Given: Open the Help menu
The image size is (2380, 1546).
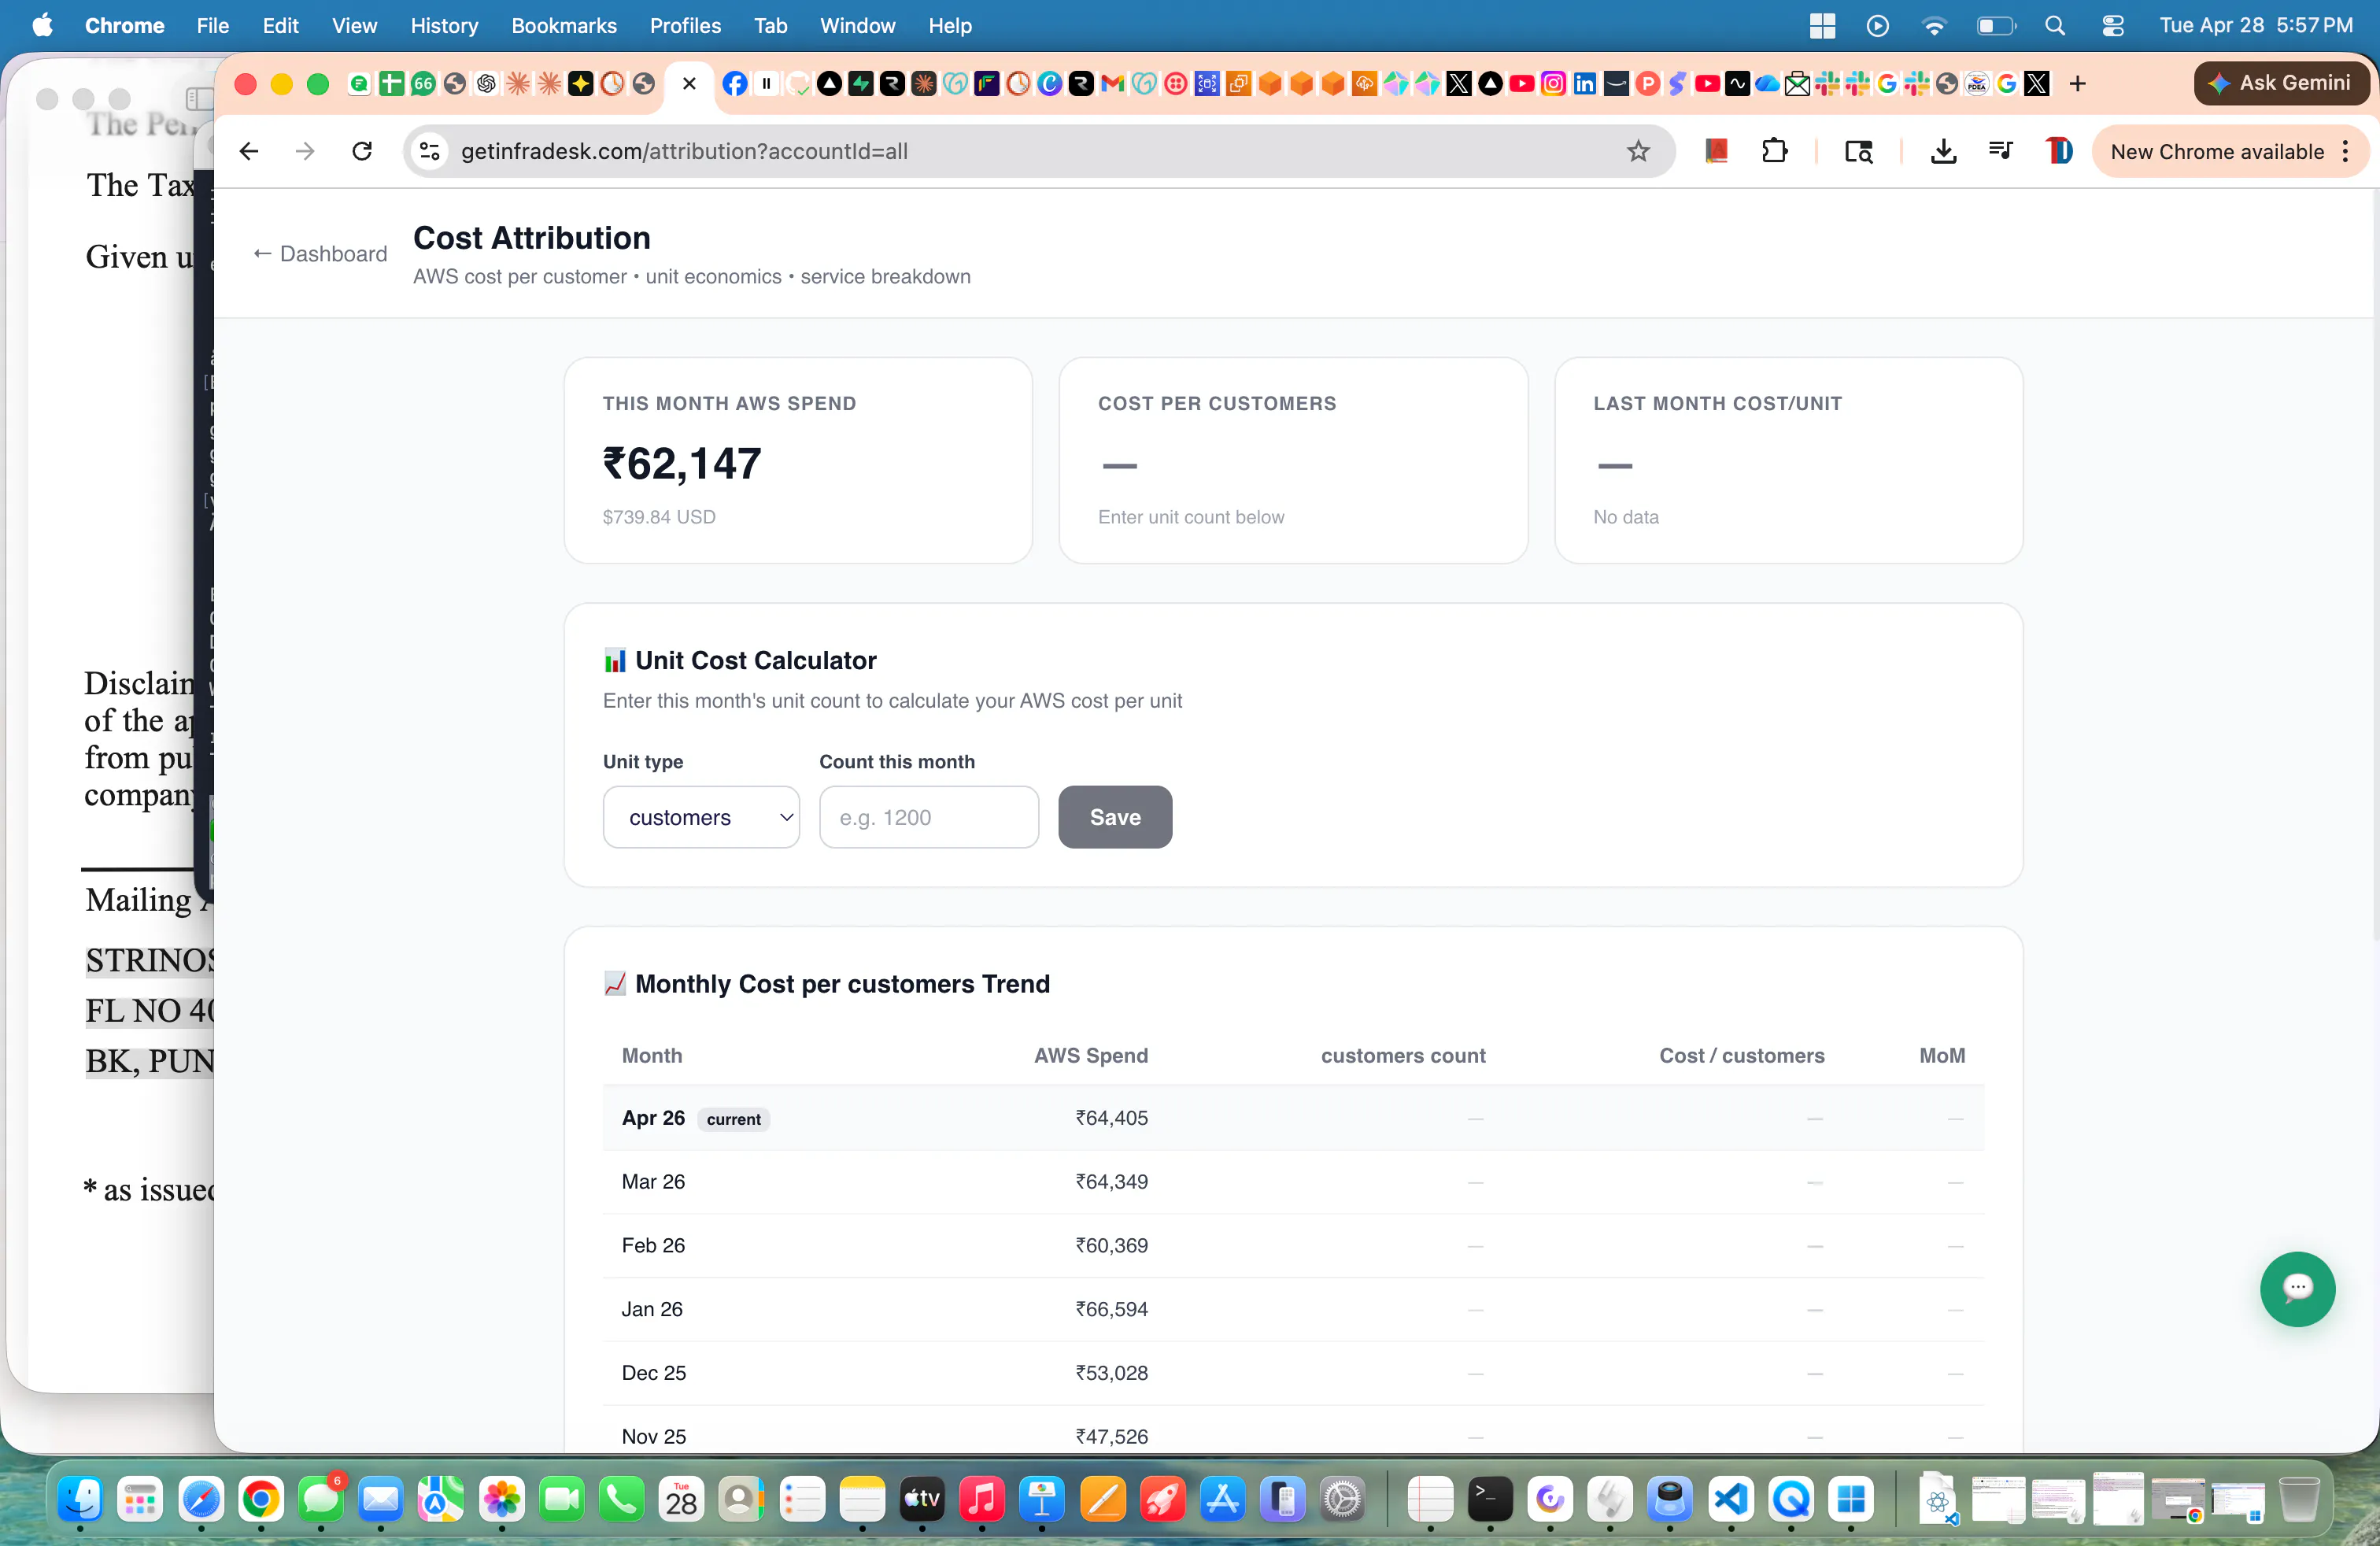Looking at the screenshot, I should point(949,26).
